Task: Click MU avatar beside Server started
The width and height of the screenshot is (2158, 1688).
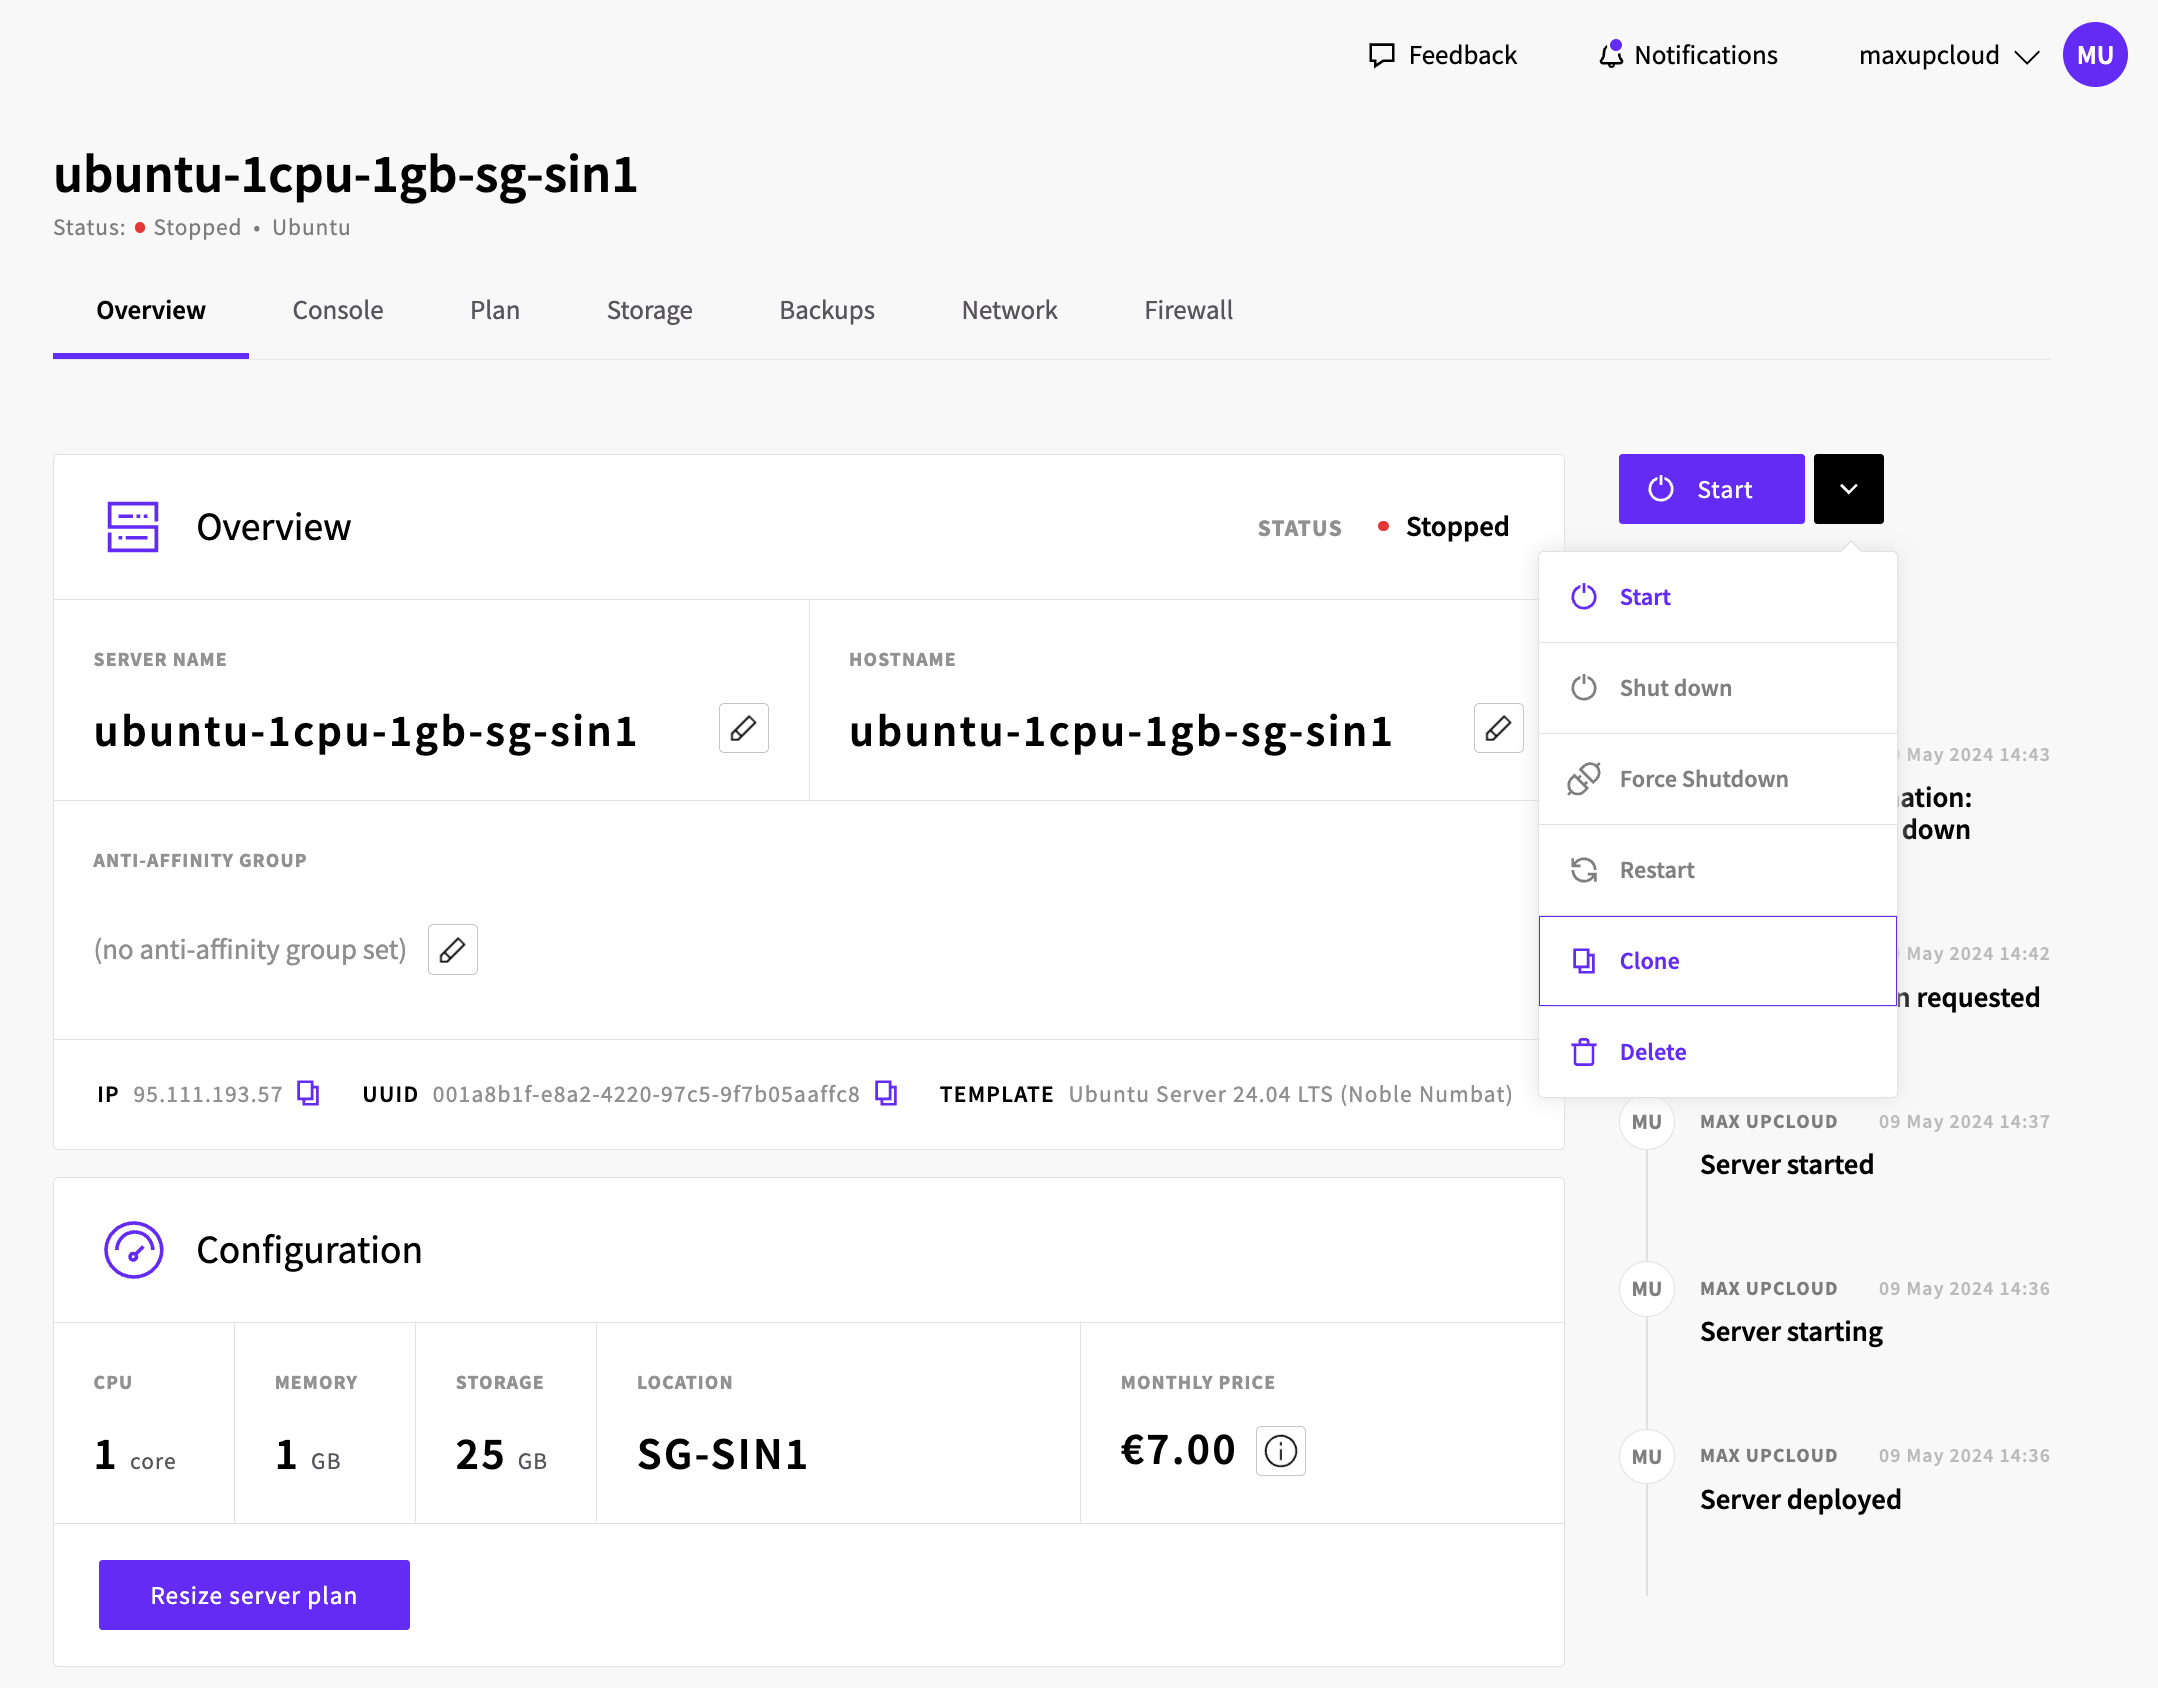Action: pos(1647,1122)
